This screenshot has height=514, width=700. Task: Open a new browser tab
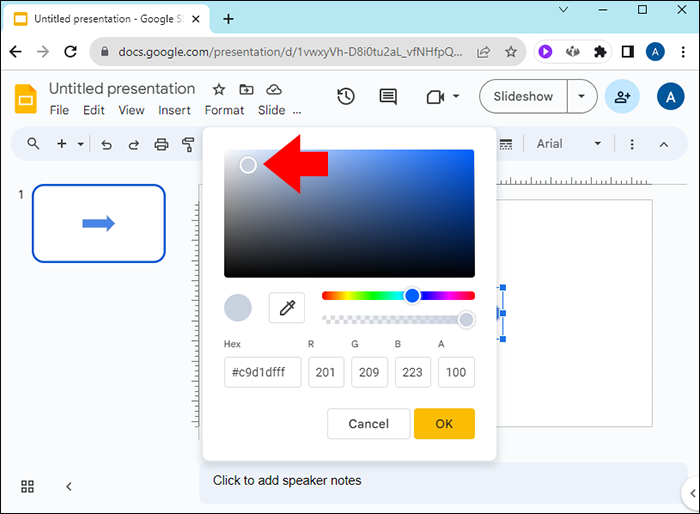click(228, 19)
